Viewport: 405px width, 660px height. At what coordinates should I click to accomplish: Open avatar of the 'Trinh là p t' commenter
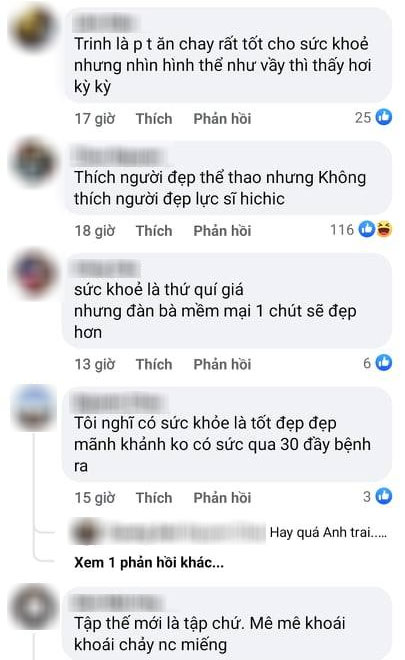click(34, 28)
